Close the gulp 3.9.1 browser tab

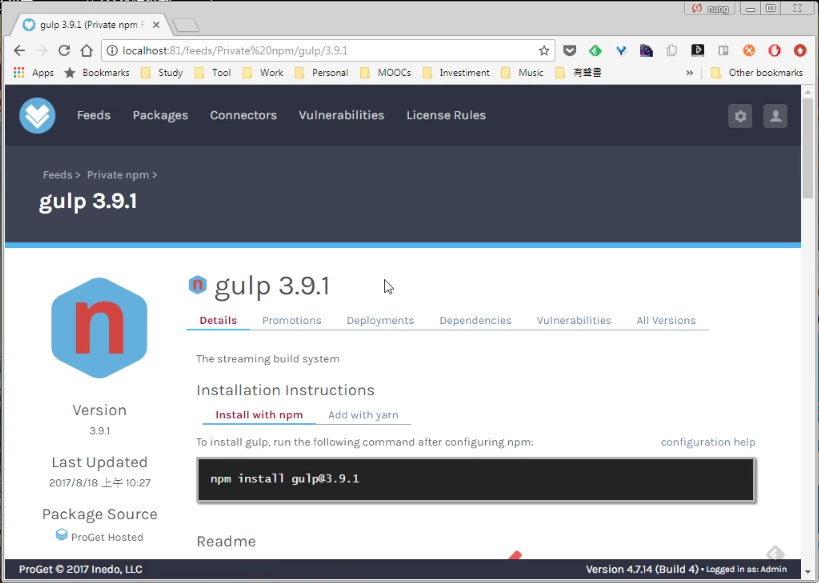156,25
